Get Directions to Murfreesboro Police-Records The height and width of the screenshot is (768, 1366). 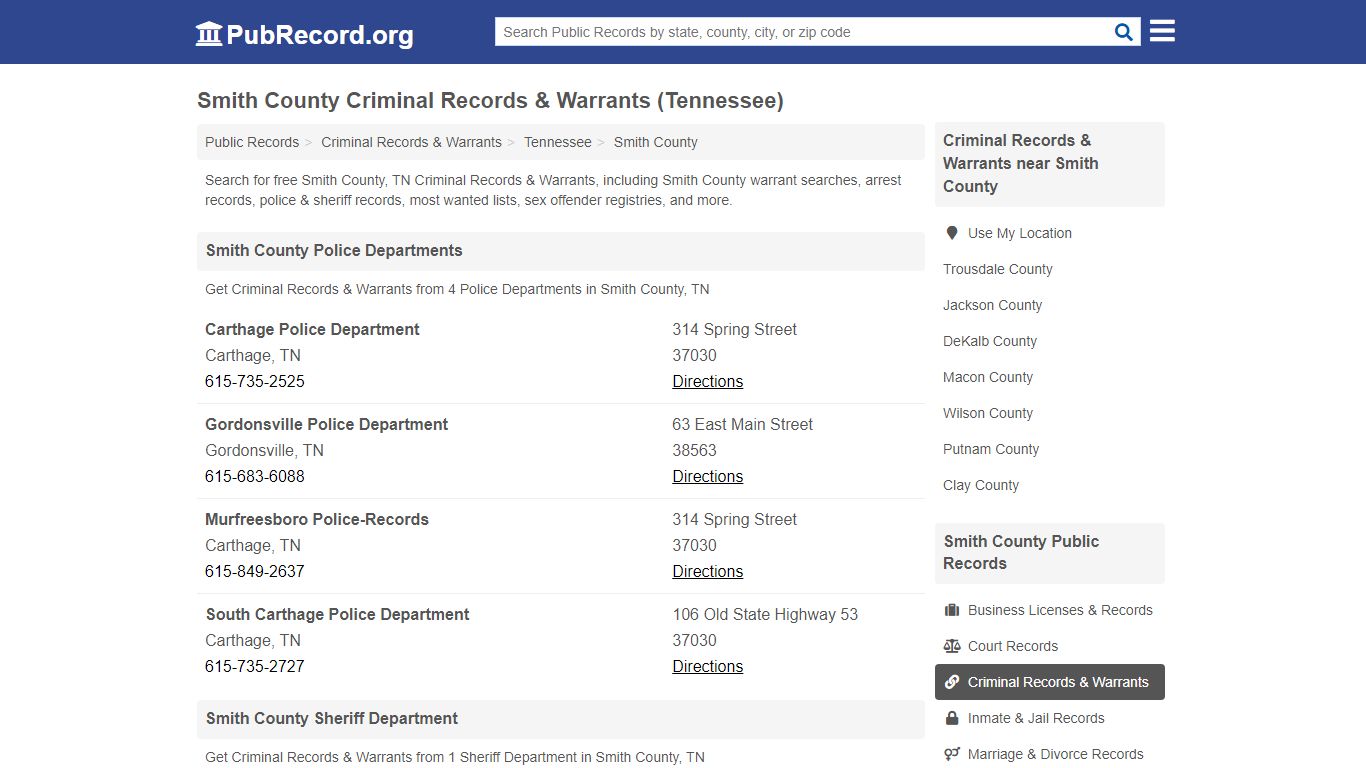(708, 571)
